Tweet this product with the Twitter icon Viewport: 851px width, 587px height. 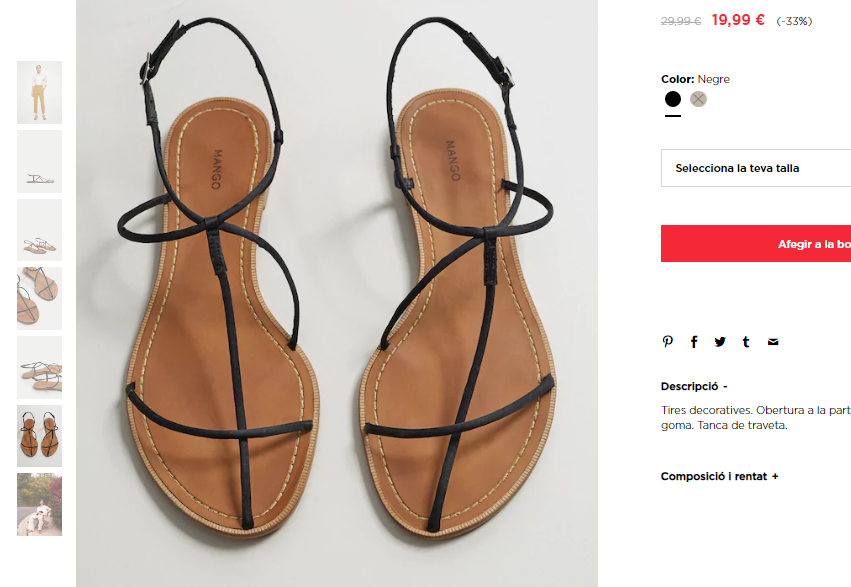(x=720, y=342)
